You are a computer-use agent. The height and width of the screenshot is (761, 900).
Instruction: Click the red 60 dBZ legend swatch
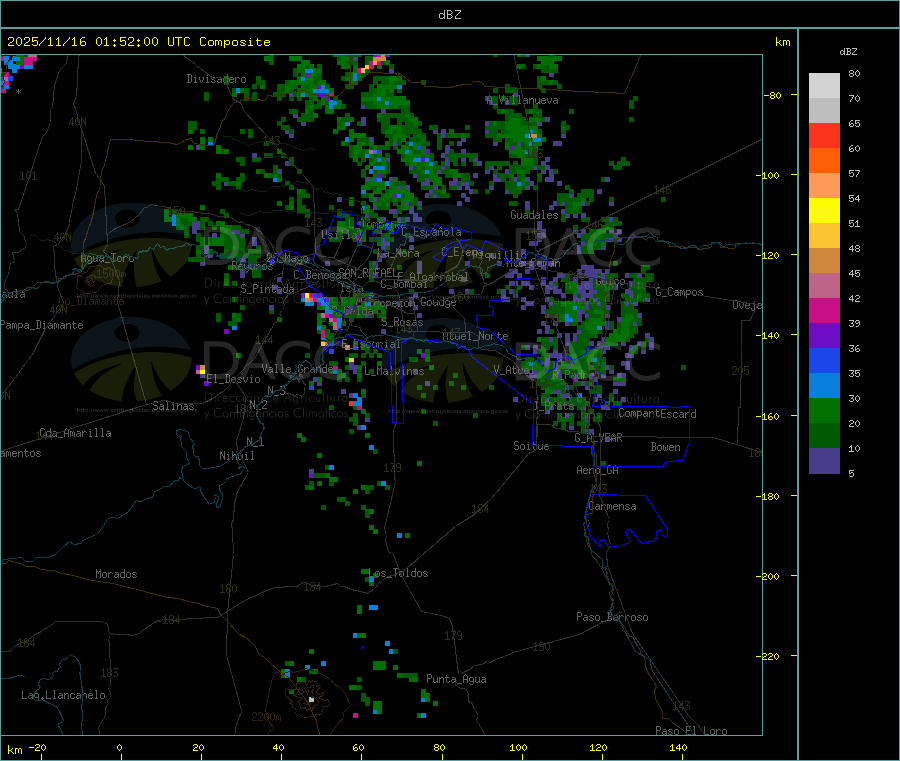[824, 135]
